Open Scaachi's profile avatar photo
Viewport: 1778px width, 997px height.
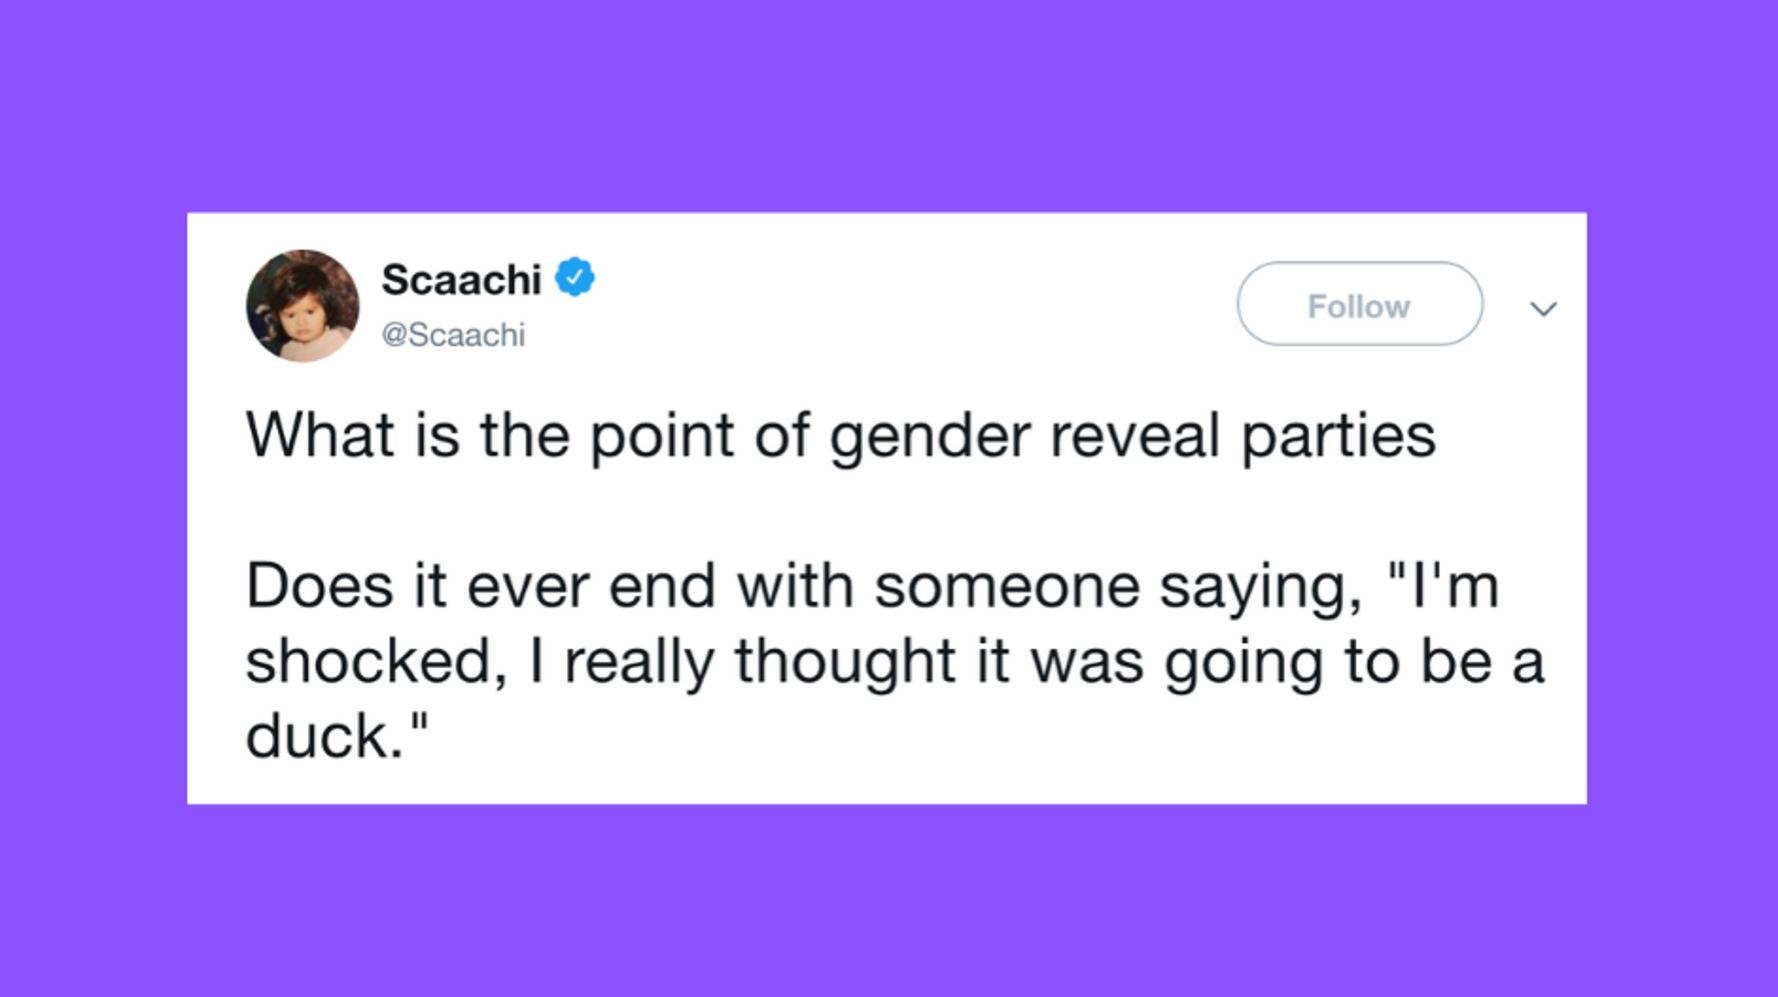tap(302, 306)
